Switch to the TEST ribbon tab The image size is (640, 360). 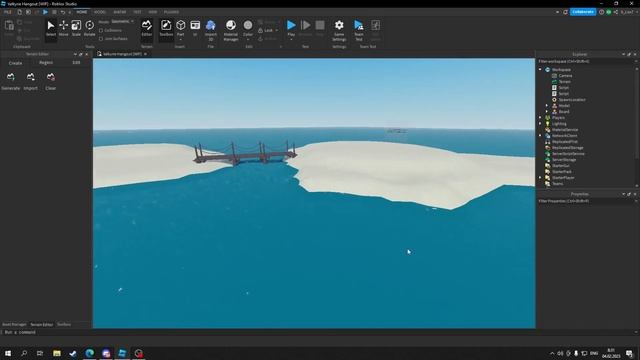point(138,12)
